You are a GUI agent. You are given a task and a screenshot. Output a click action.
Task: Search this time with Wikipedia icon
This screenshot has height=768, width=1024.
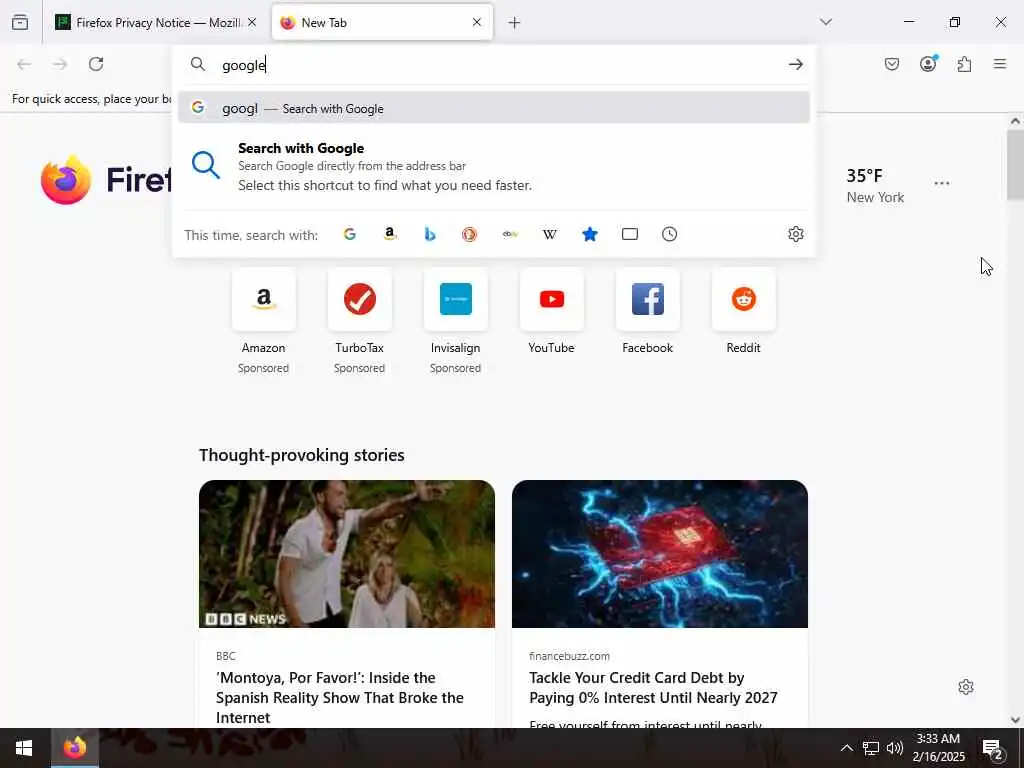(550, 234)
